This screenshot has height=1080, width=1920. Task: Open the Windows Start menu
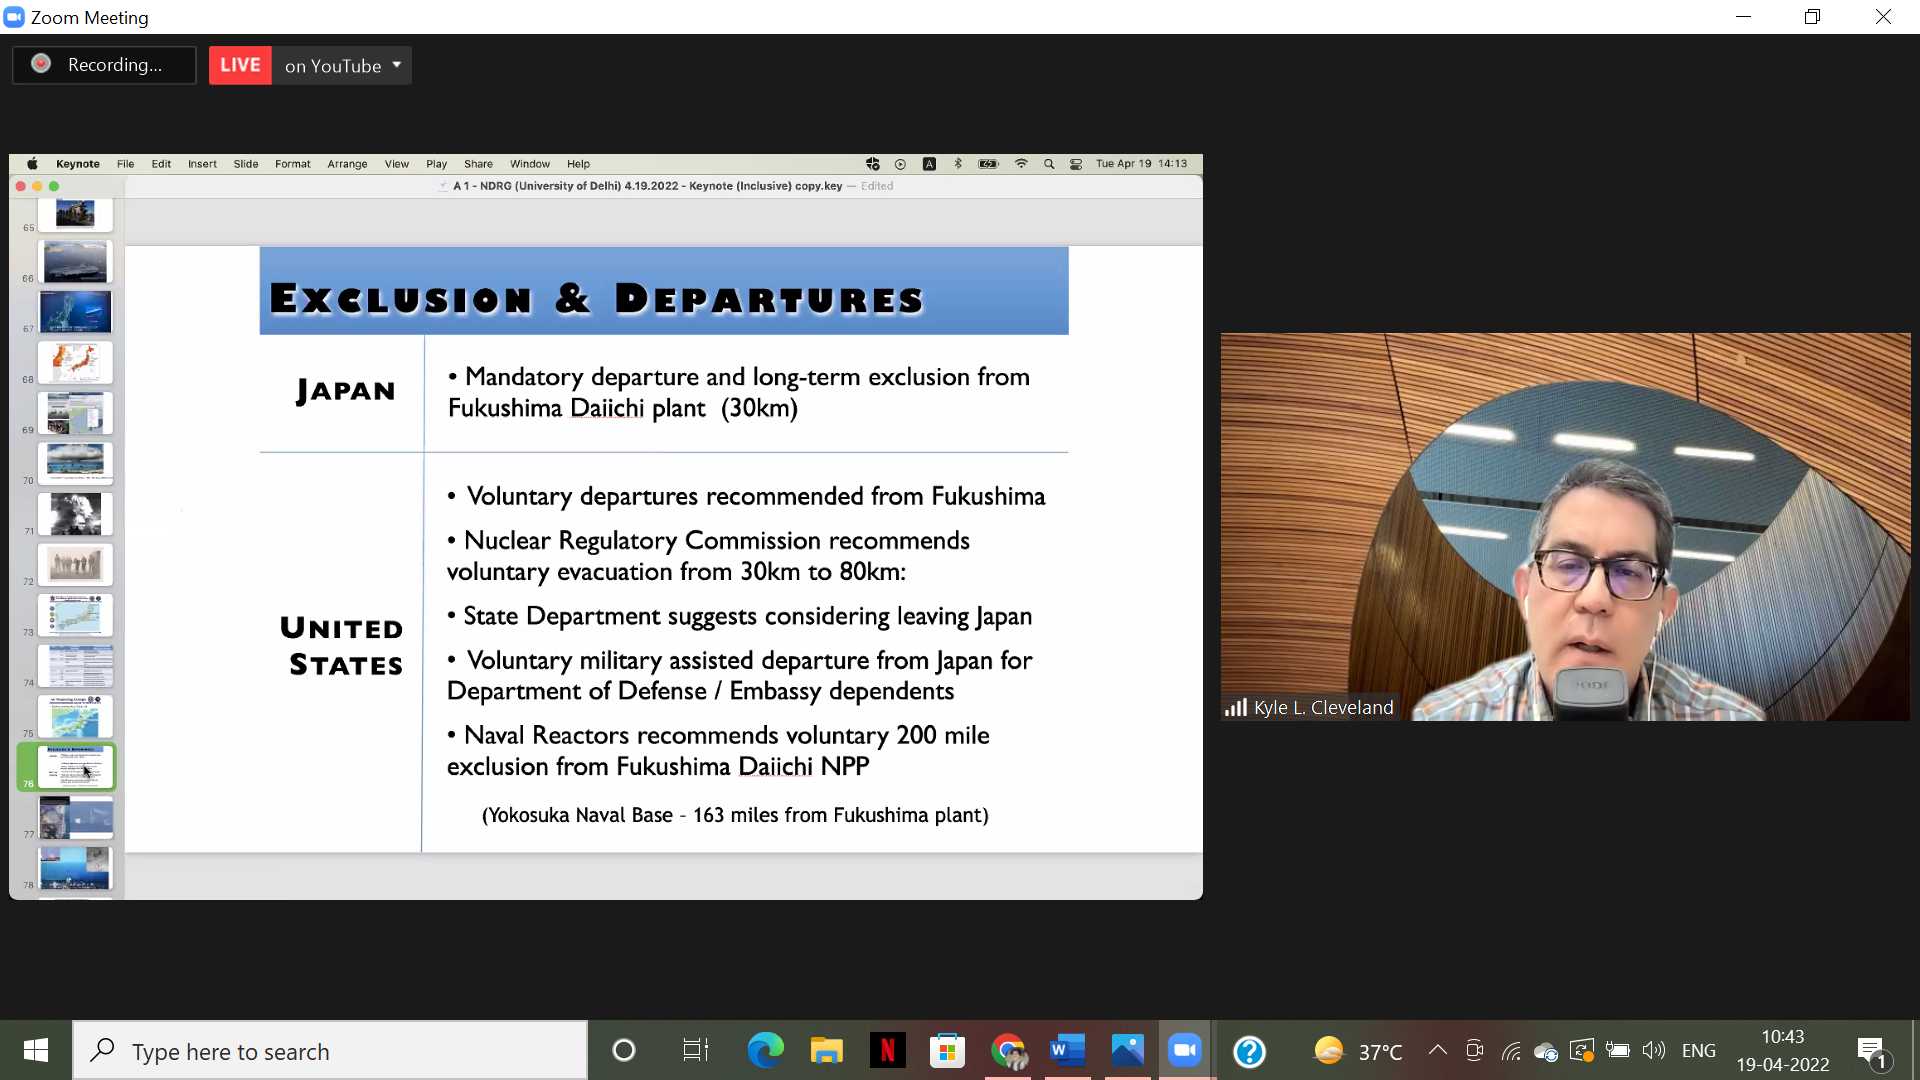pos(36,1051)
